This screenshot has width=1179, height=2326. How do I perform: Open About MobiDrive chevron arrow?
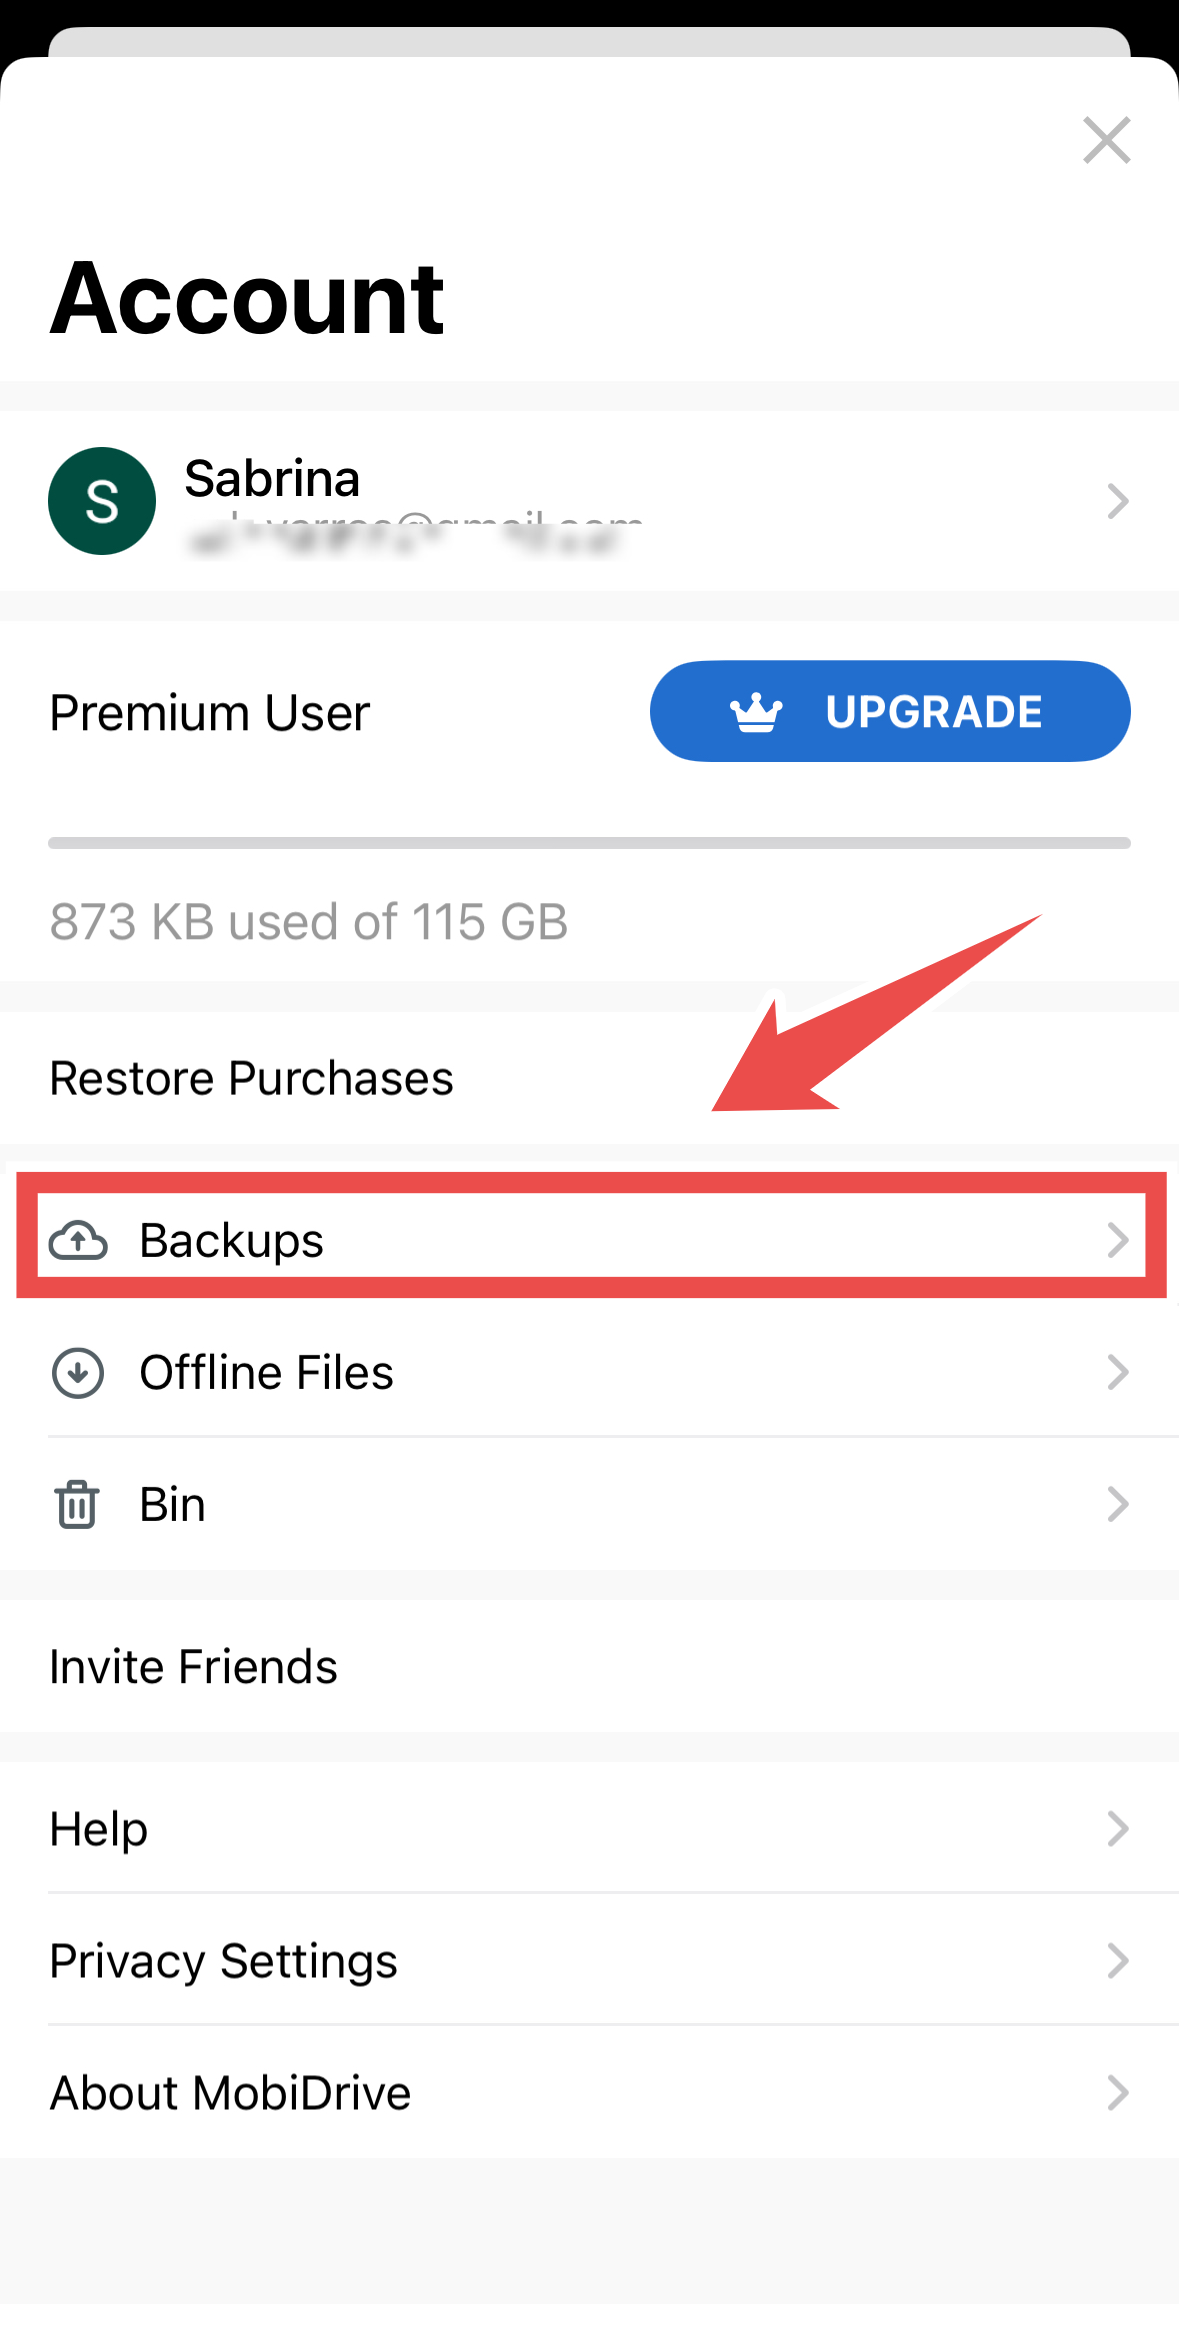click(1118, 2092)
